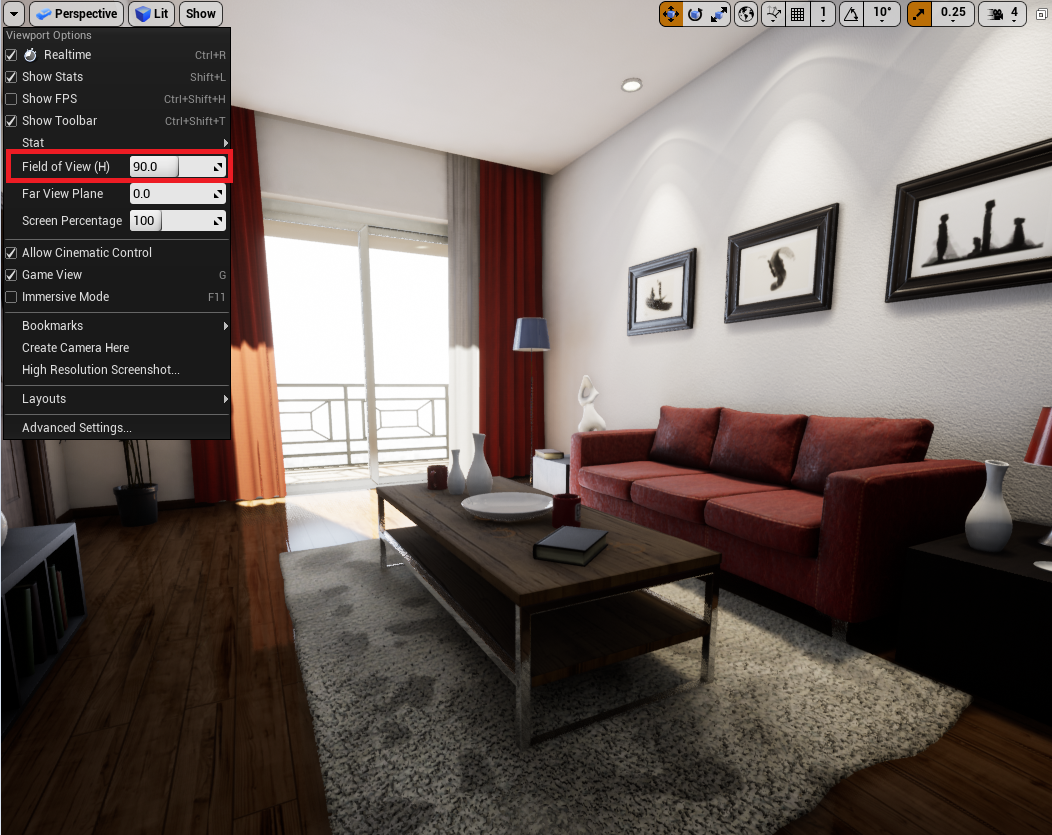Open the viewport options arrow button
Screen dimensions: 1052x835
pos(13,14)
